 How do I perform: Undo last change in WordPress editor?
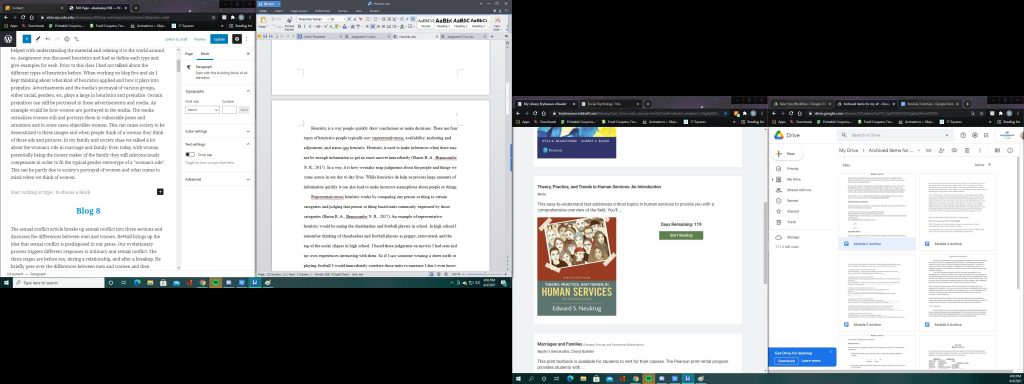click(48, 39)
